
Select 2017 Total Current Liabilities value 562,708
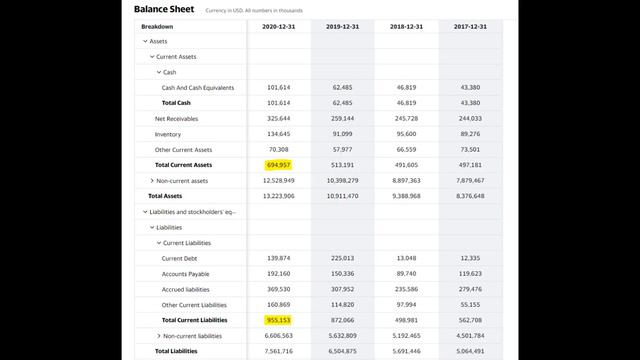pyautogui.click(x=470, y=320)
